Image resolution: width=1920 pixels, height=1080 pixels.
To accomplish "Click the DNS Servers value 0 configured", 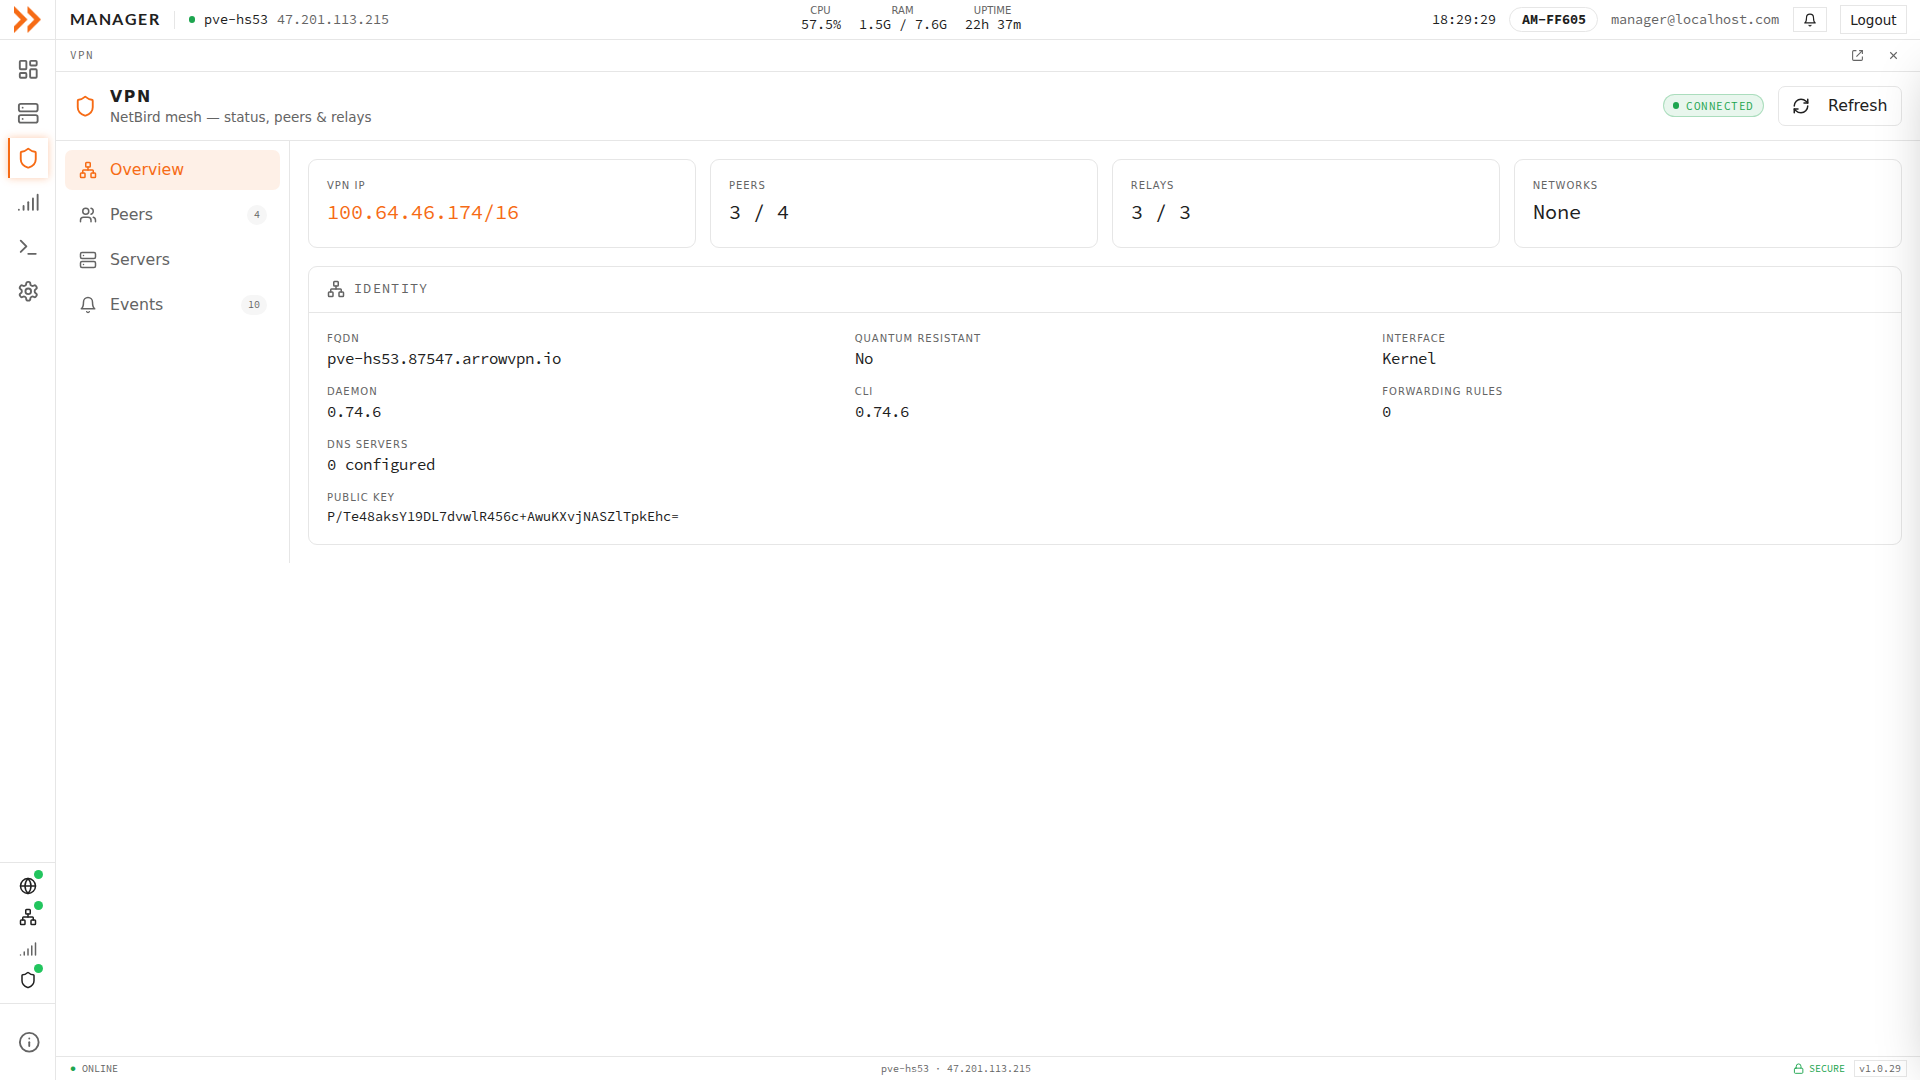I will [380, 465].
